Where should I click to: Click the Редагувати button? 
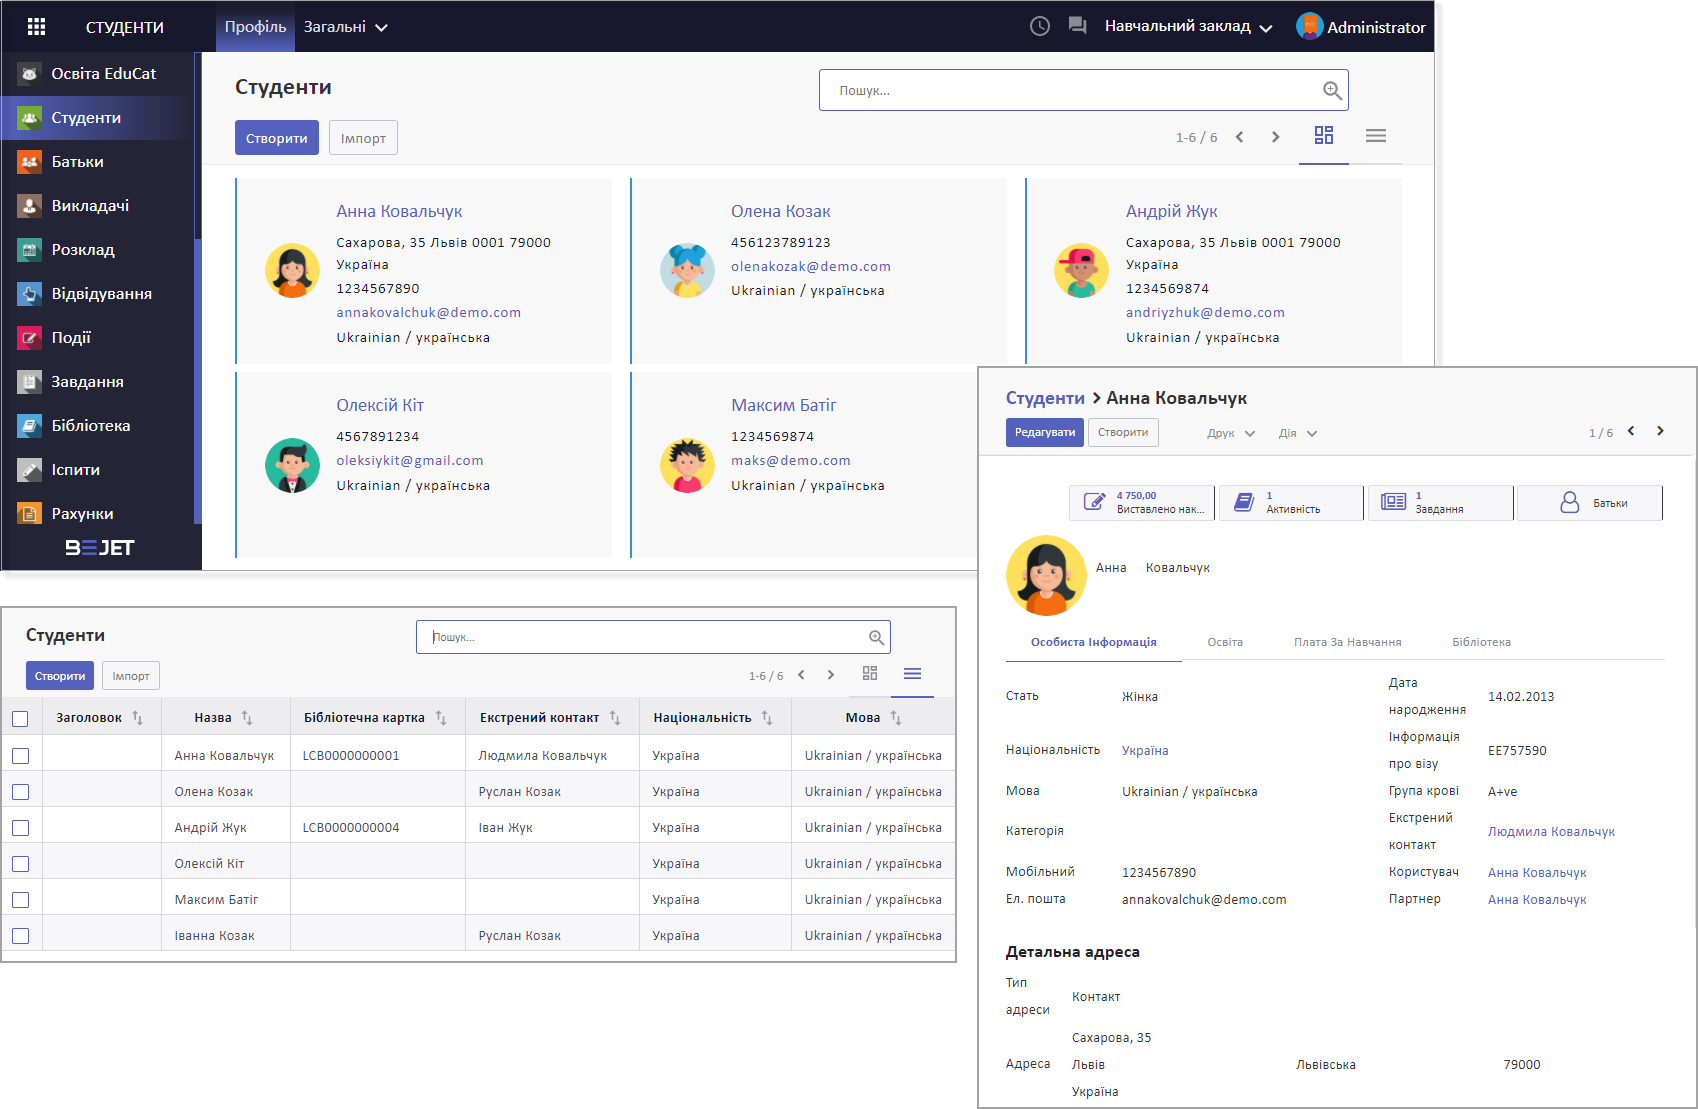[1045, 433]
